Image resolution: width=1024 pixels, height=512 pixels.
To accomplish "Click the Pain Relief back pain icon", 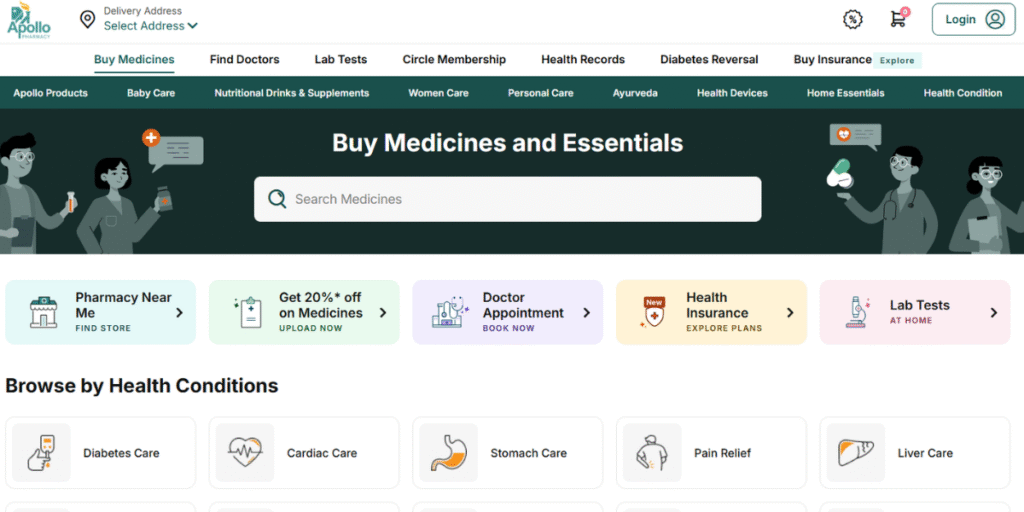I will point(652,453).
